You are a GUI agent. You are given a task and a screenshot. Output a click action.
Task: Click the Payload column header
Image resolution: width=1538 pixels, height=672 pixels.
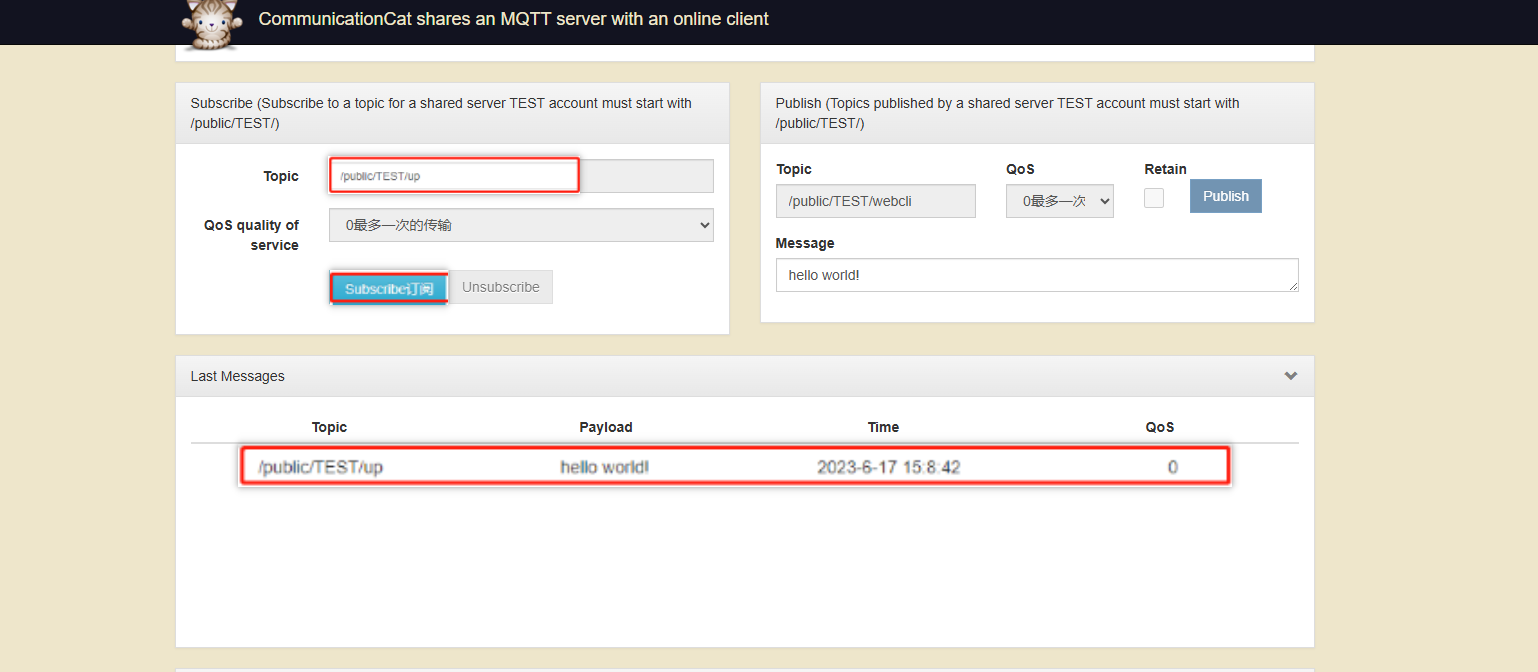[606, 427]
